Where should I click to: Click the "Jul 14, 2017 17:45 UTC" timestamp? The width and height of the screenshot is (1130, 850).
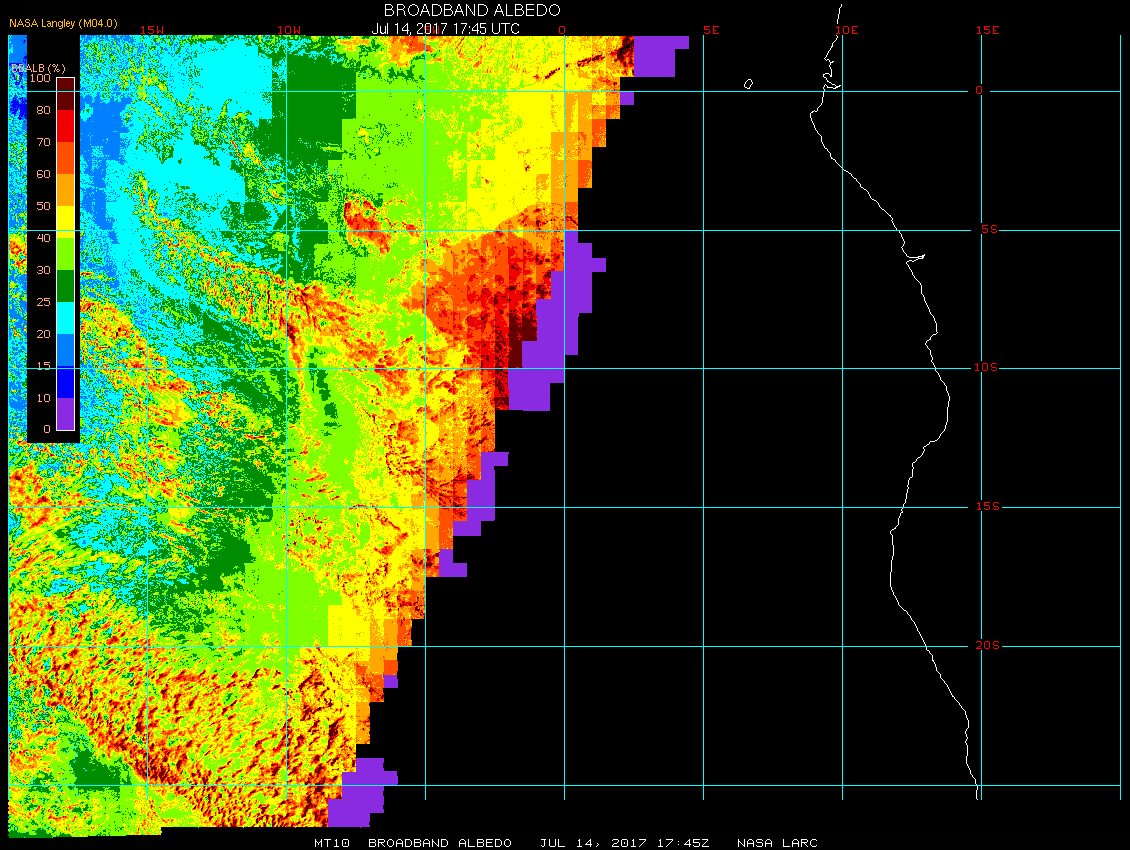445,29
